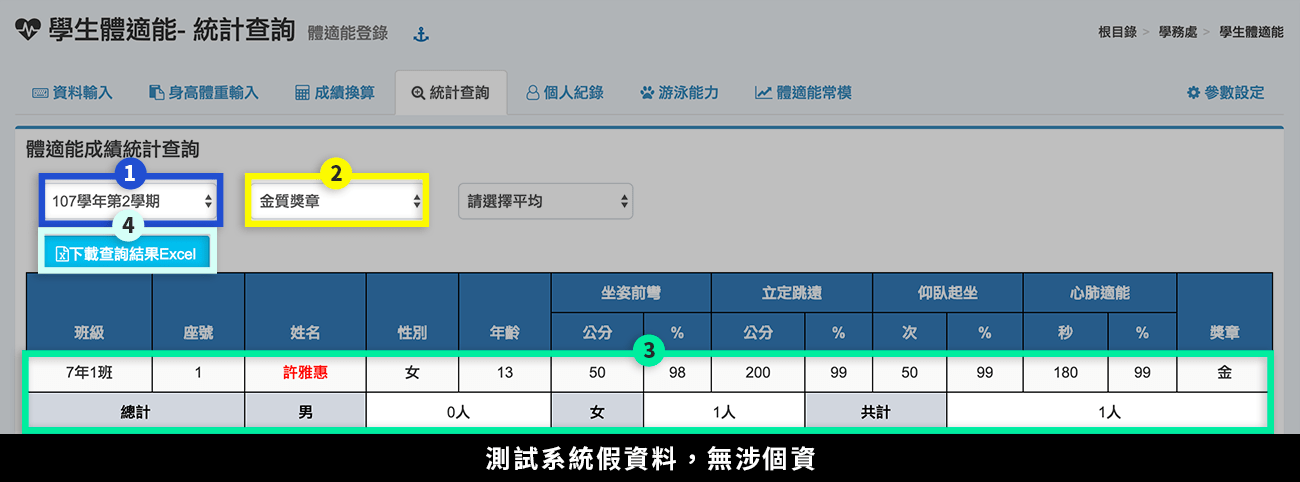This screenshot has height=482, width=1300.
Task: Click the gear icon for 參數設定
Action: 1193,93
